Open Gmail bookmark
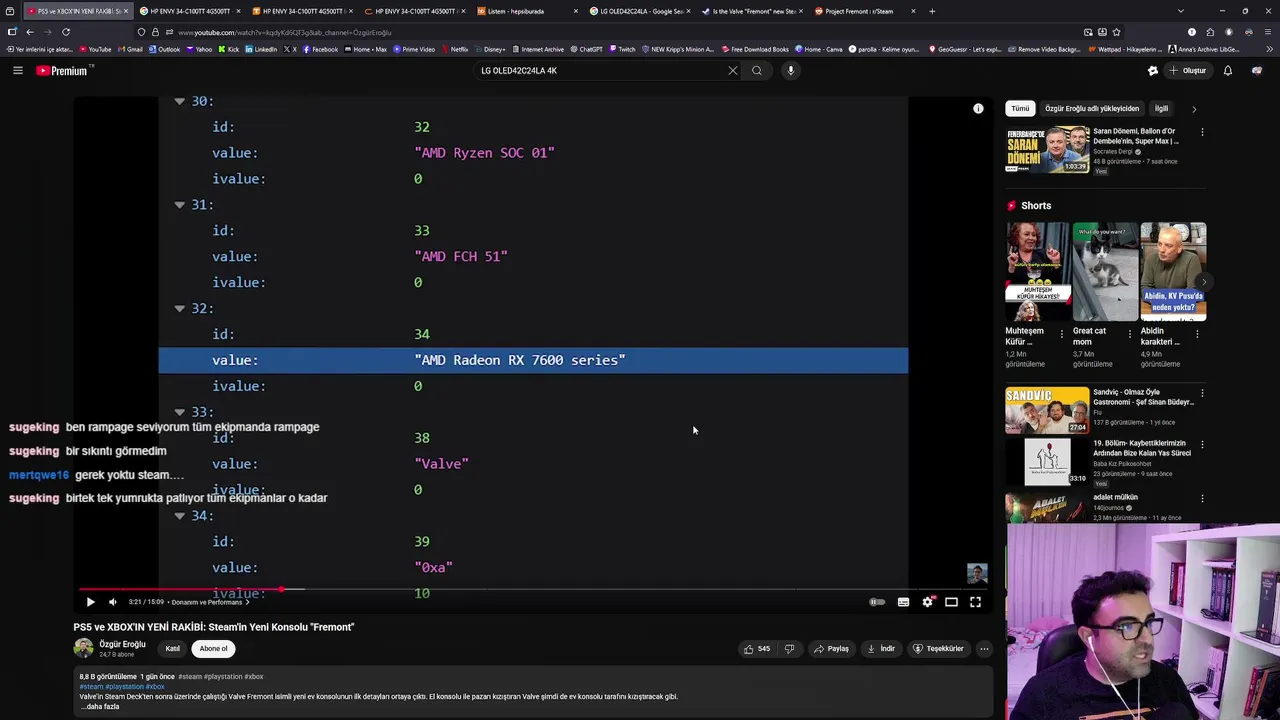This screenshot has height=720, width=1280. coord(130,49)
